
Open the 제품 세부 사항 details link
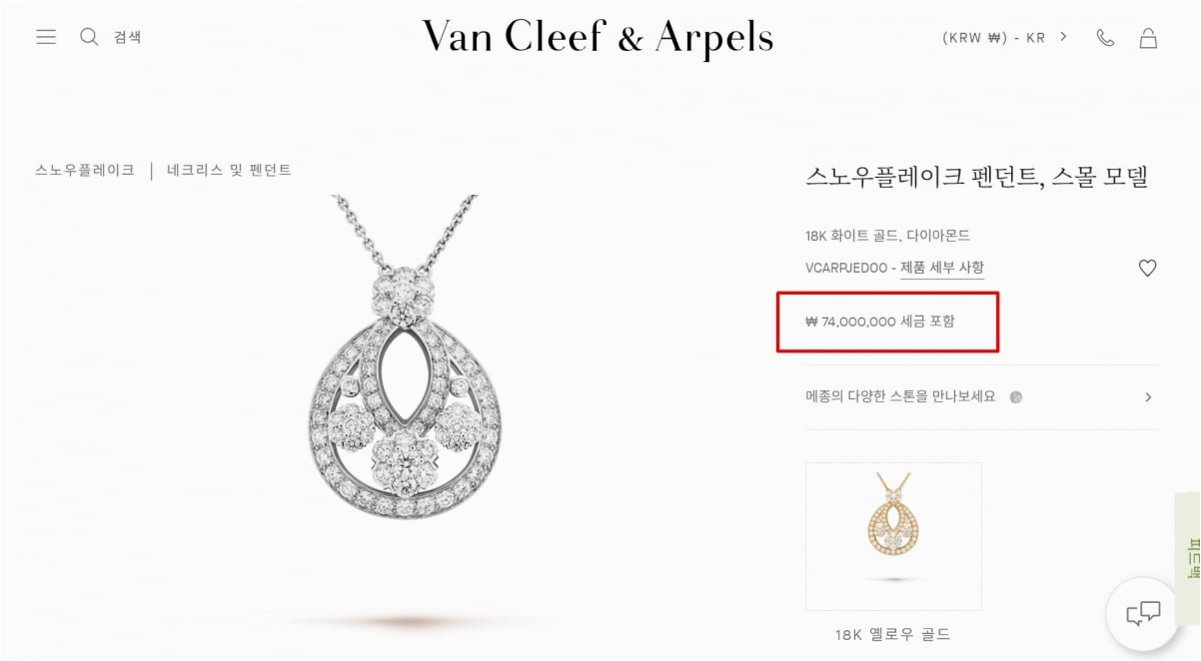pos(942,268)
